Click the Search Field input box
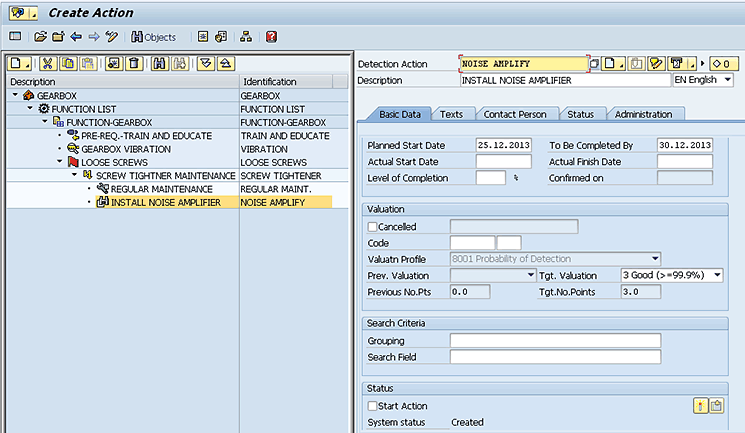 555,356
